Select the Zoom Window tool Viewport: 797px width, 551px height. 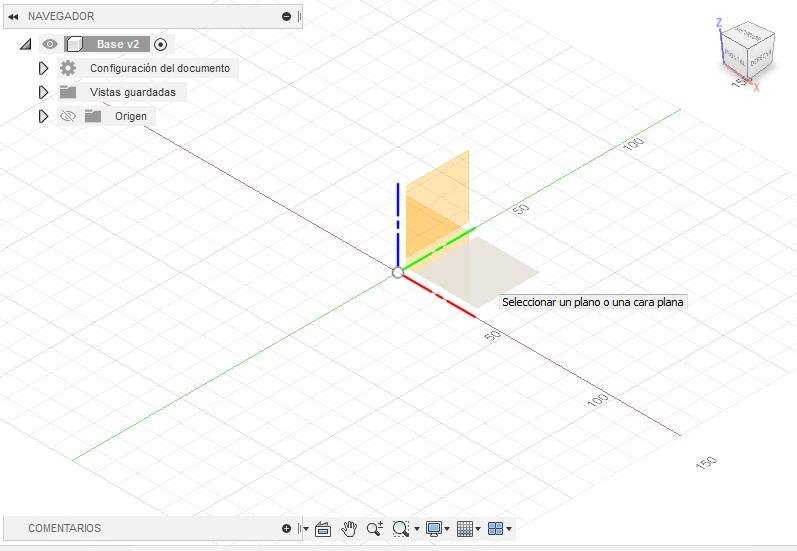point(401,529)
